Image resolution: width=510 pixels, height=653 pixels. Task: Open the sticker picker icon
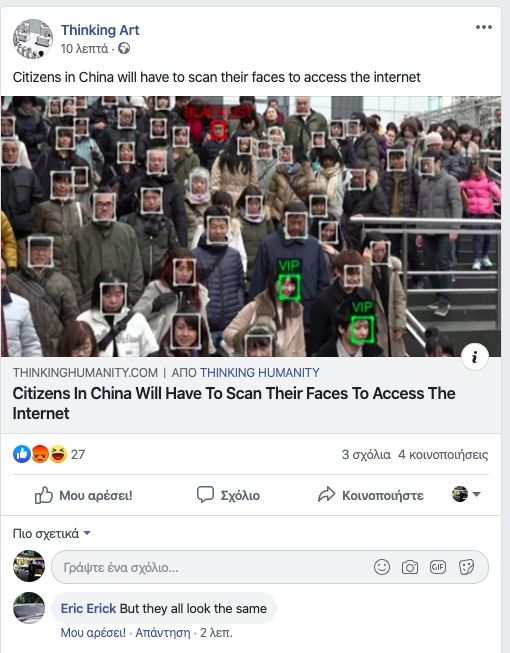tap(466, 567)
